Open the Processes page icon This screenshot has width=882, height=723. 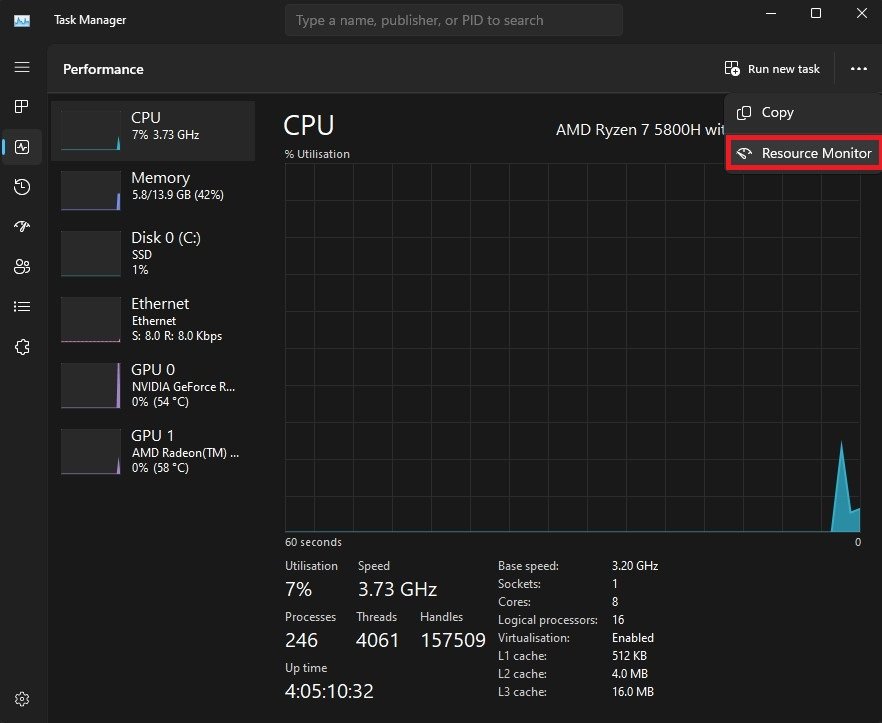click(22, 107)
